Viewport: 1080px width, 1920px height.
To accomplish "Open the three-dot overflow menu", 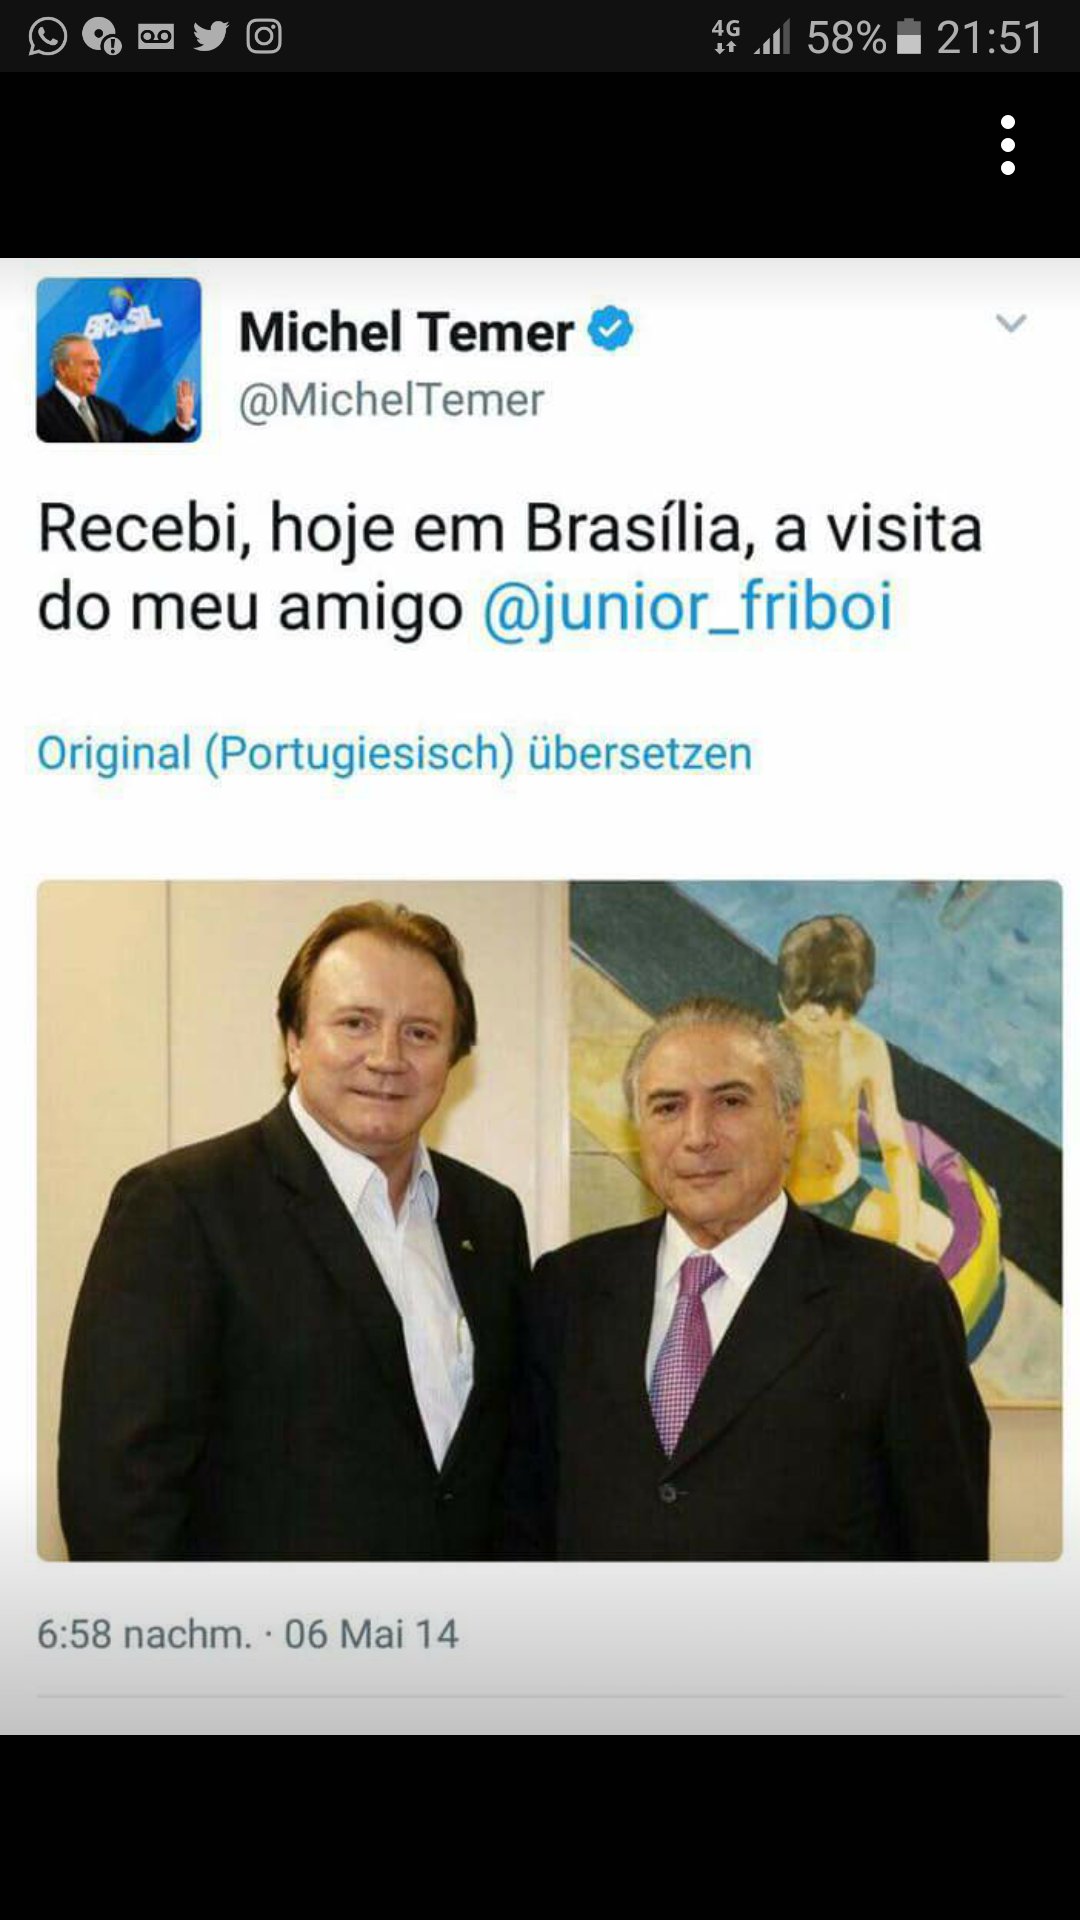I will click(x=1008, y=145).
